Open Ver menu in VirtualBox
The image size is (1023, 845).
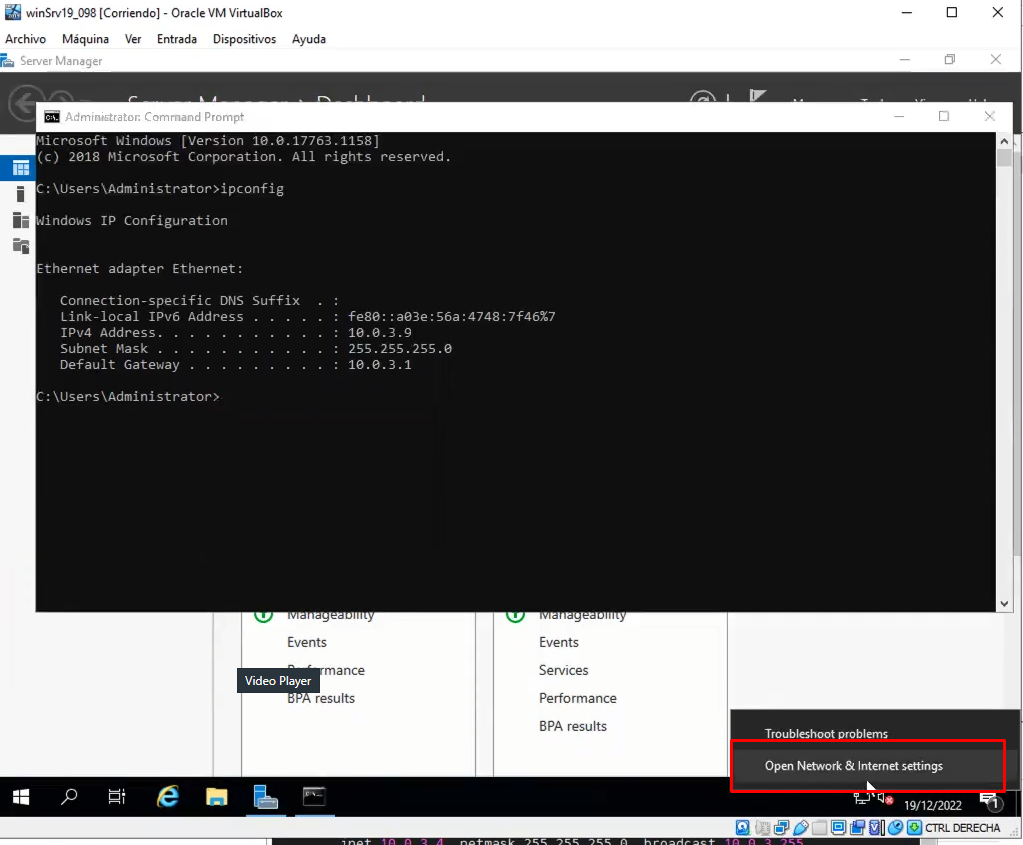point(133,39)
